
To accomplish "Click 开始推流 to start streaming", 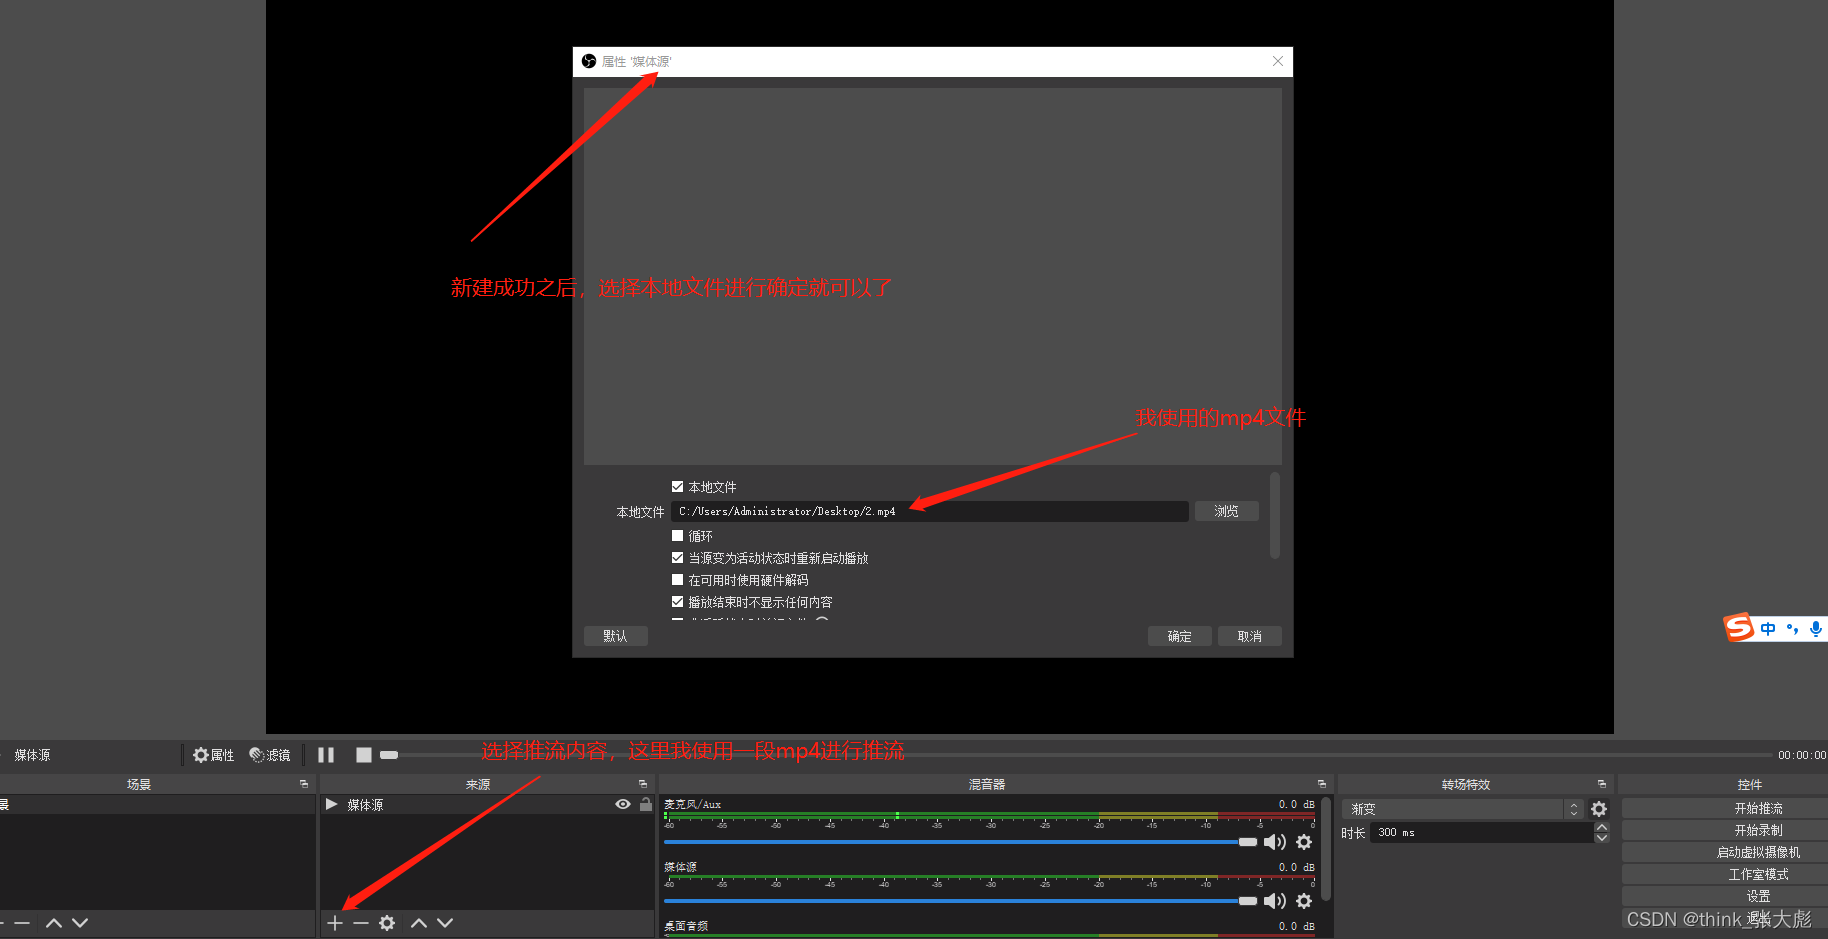I will click(x=1759, y=808).
